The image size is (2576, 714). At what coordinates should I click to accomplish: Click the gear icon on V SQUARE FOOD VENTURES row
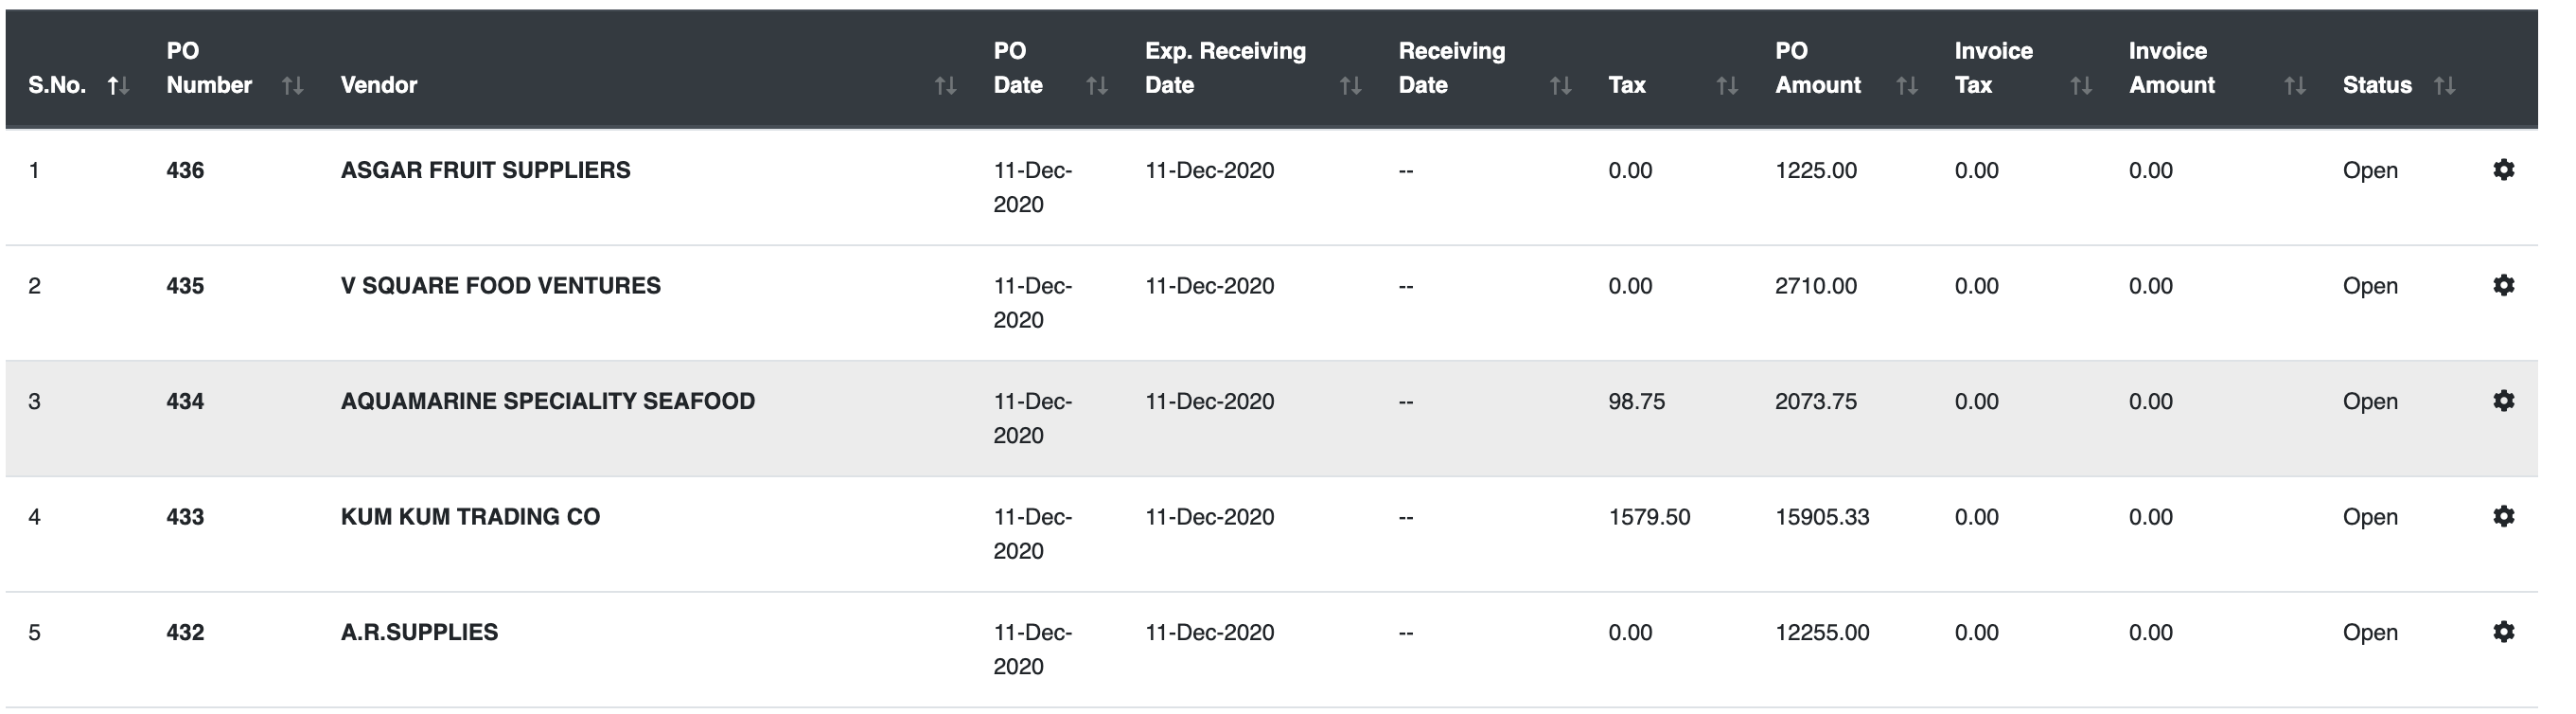[2505, 285]
